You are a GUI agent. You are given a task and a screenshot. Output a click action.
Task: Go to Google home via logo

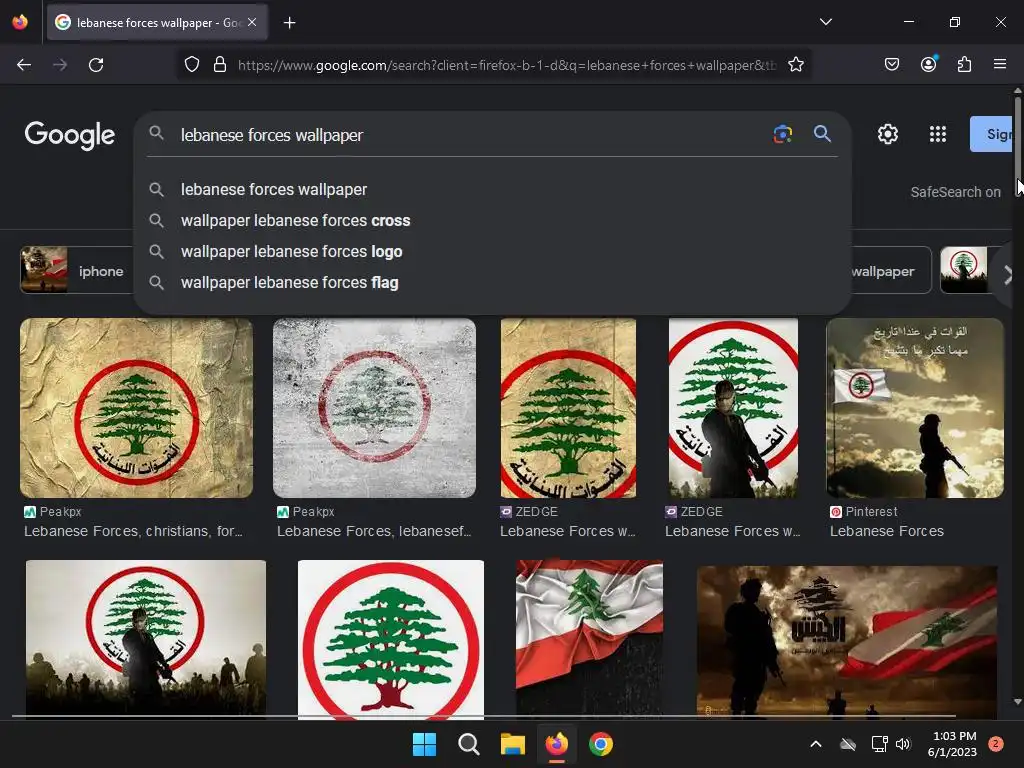[x=70, y=135]
